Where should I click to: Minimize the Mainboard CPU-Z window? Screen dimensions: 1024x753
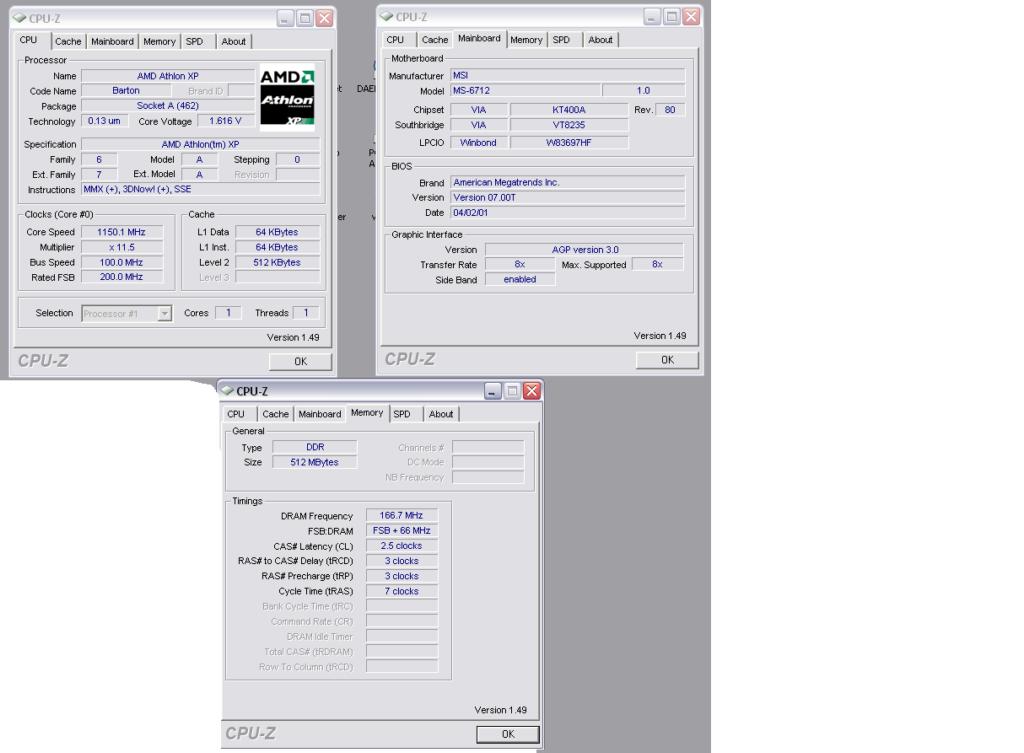pyautogui.click(x=652, y=16)
